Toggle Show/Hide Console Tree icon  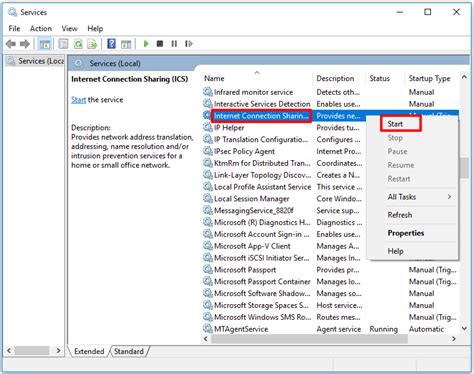(45, 44)
